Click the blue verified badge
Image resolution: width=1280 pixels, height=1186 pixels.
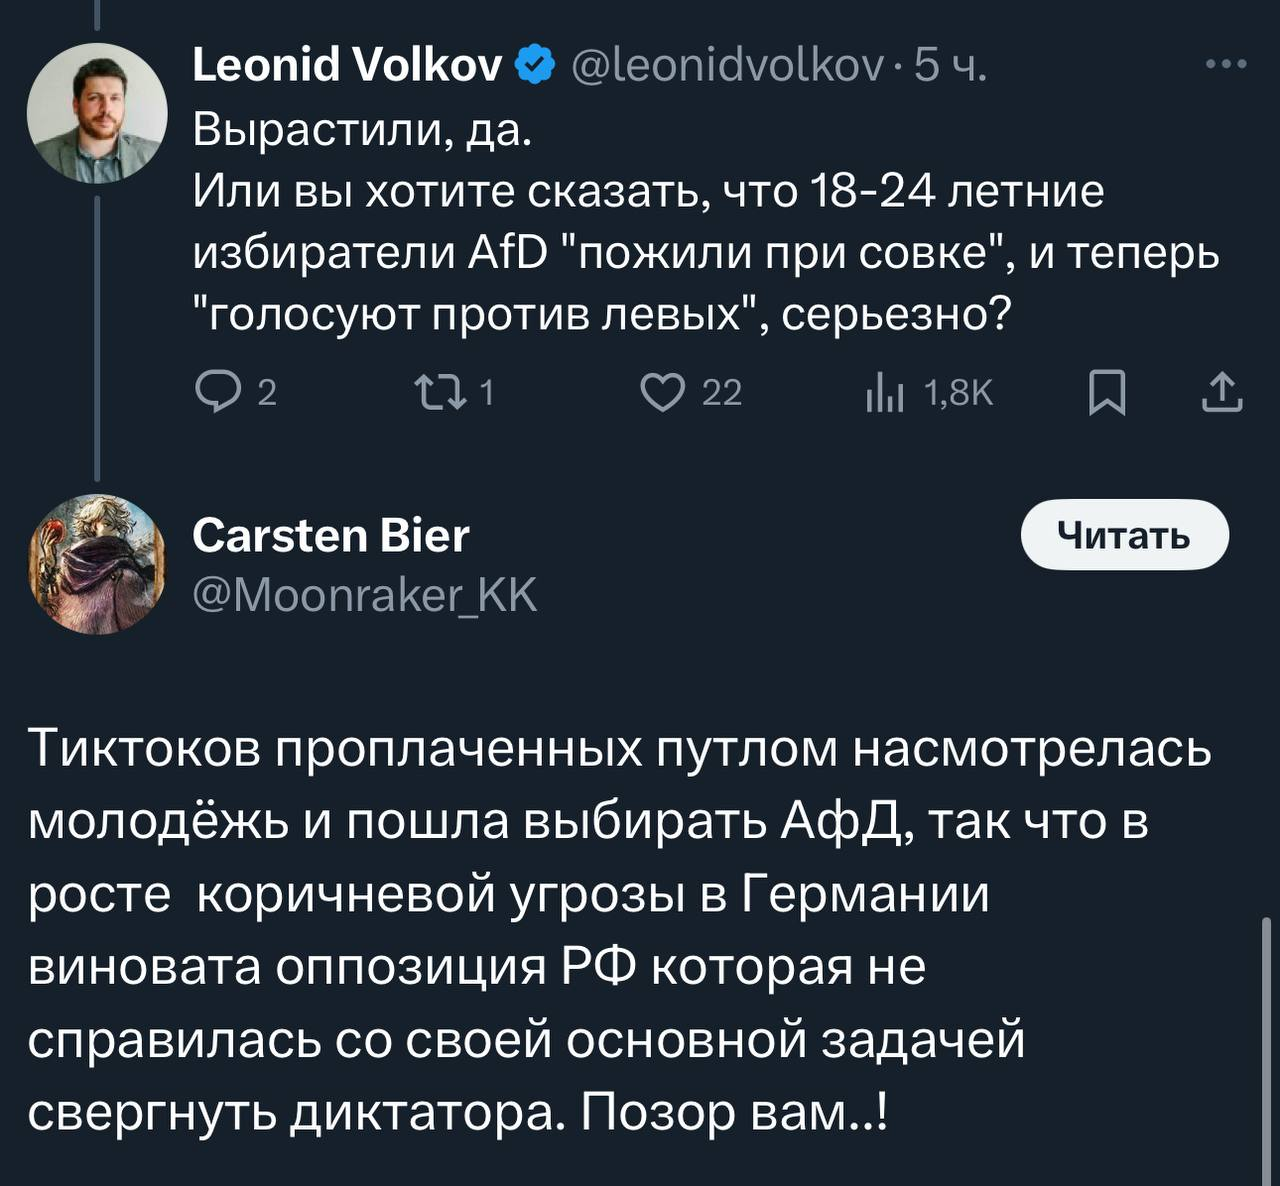[535, 66]
